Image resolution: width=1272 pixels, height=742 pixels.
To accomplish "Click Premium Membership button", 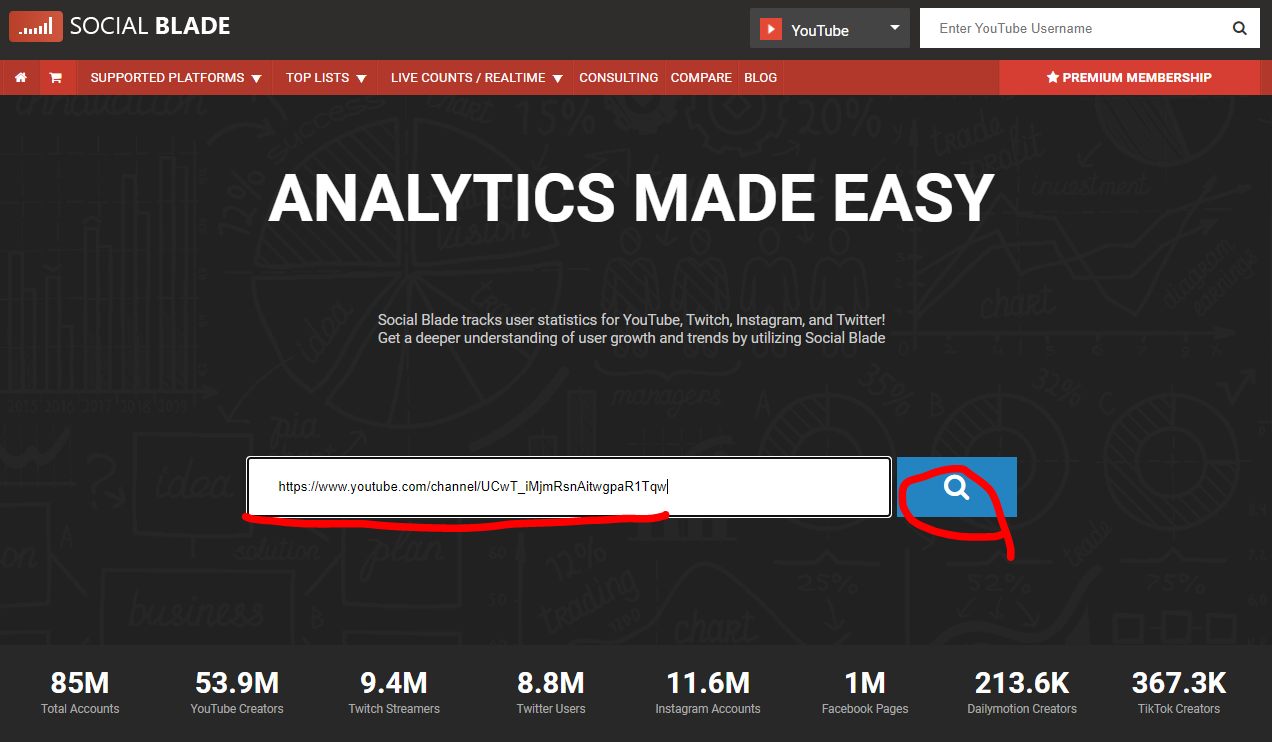I will (1130, 78).
